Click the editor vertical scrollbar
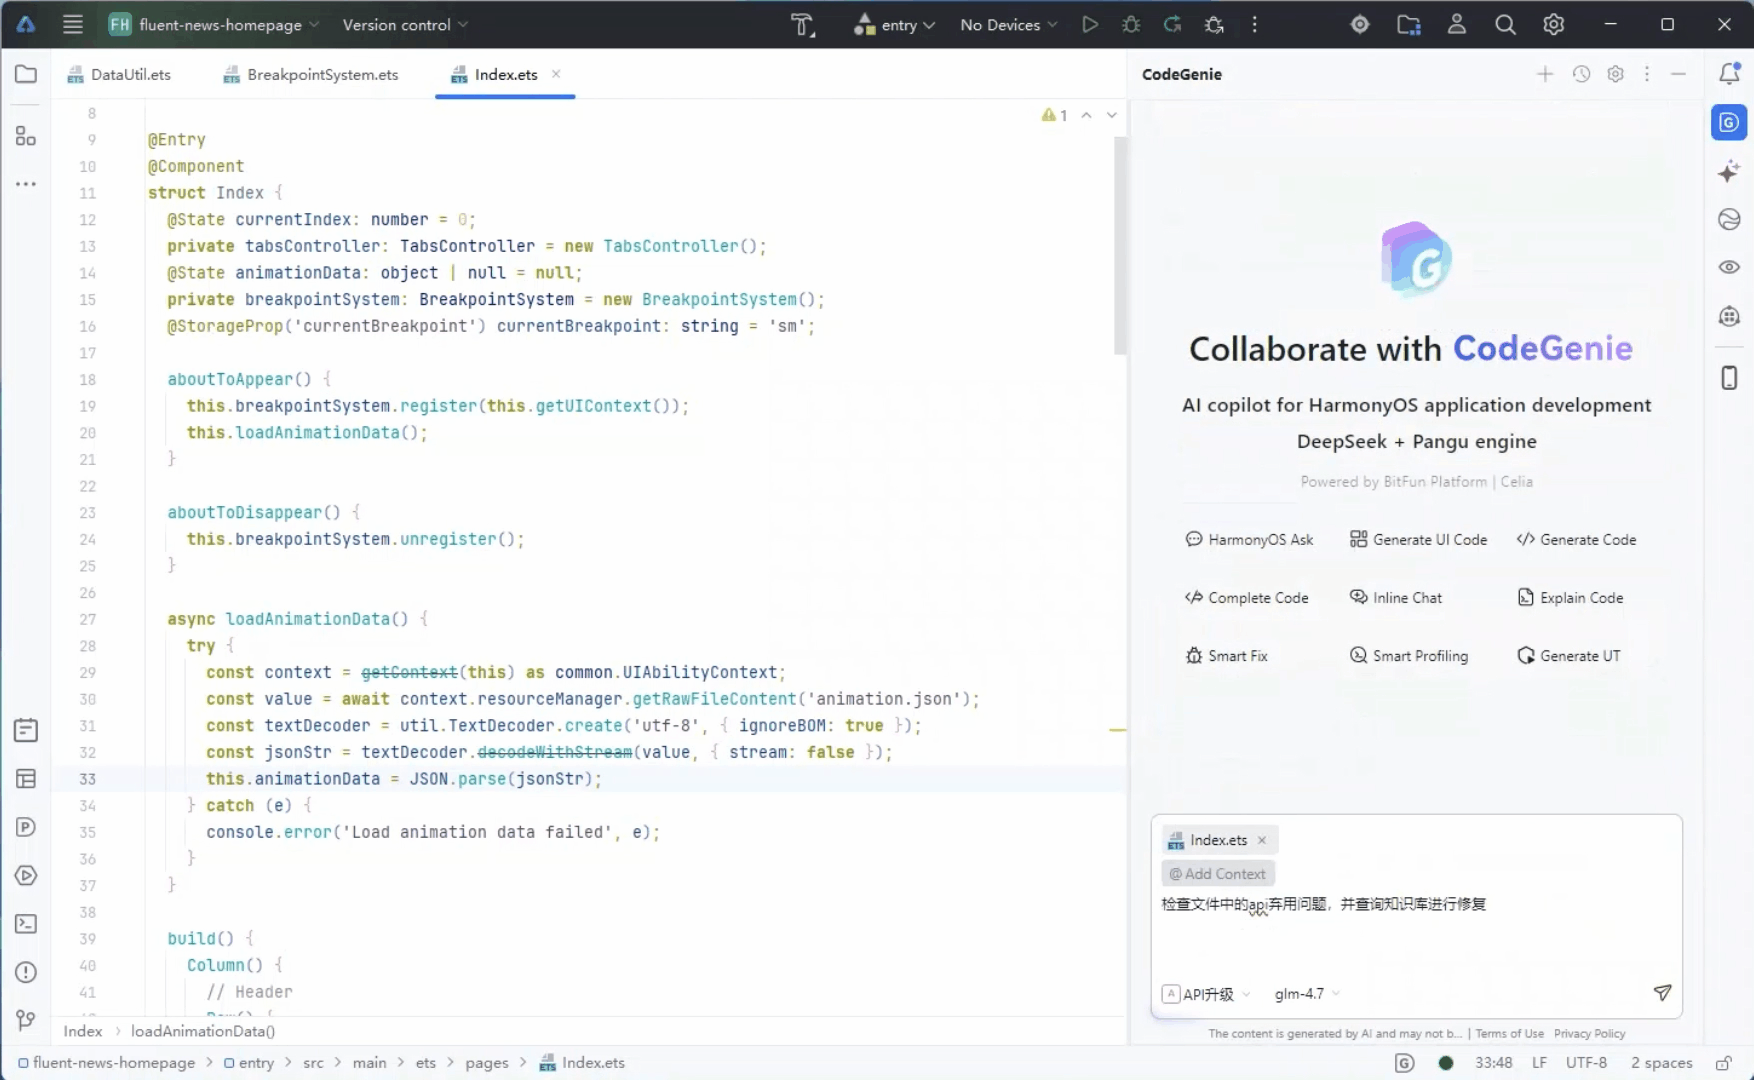This screenshot has width=1754, height=1080. [x=1120, y=245]
